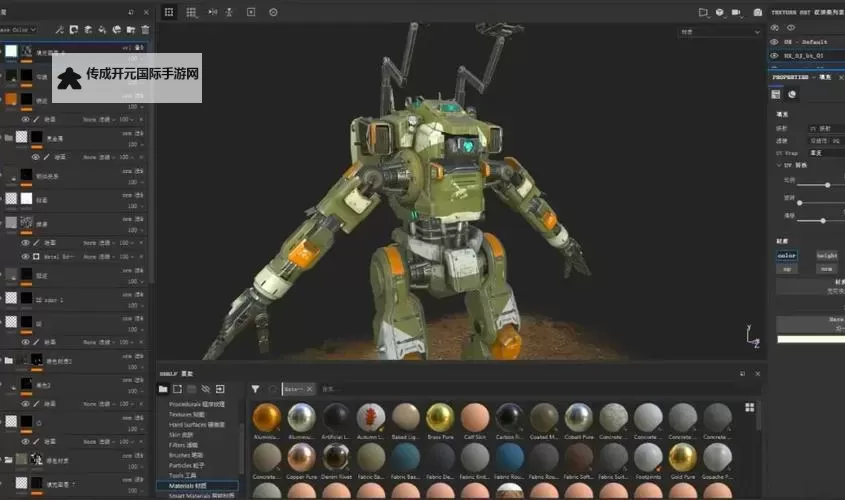845x500 pixels.
Task: Toggle the paint effect eye under the orange layer
Action: click(25, 120)
